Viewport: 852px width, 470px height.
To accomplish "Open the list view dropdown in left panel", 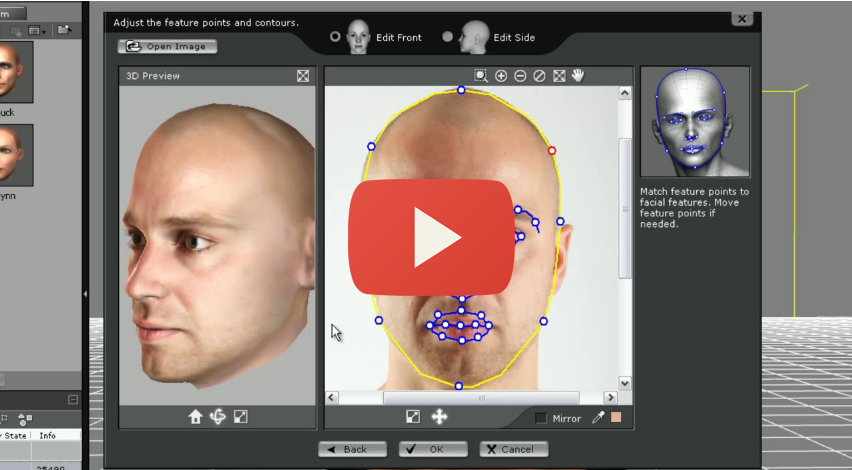I will click(37, 30).
